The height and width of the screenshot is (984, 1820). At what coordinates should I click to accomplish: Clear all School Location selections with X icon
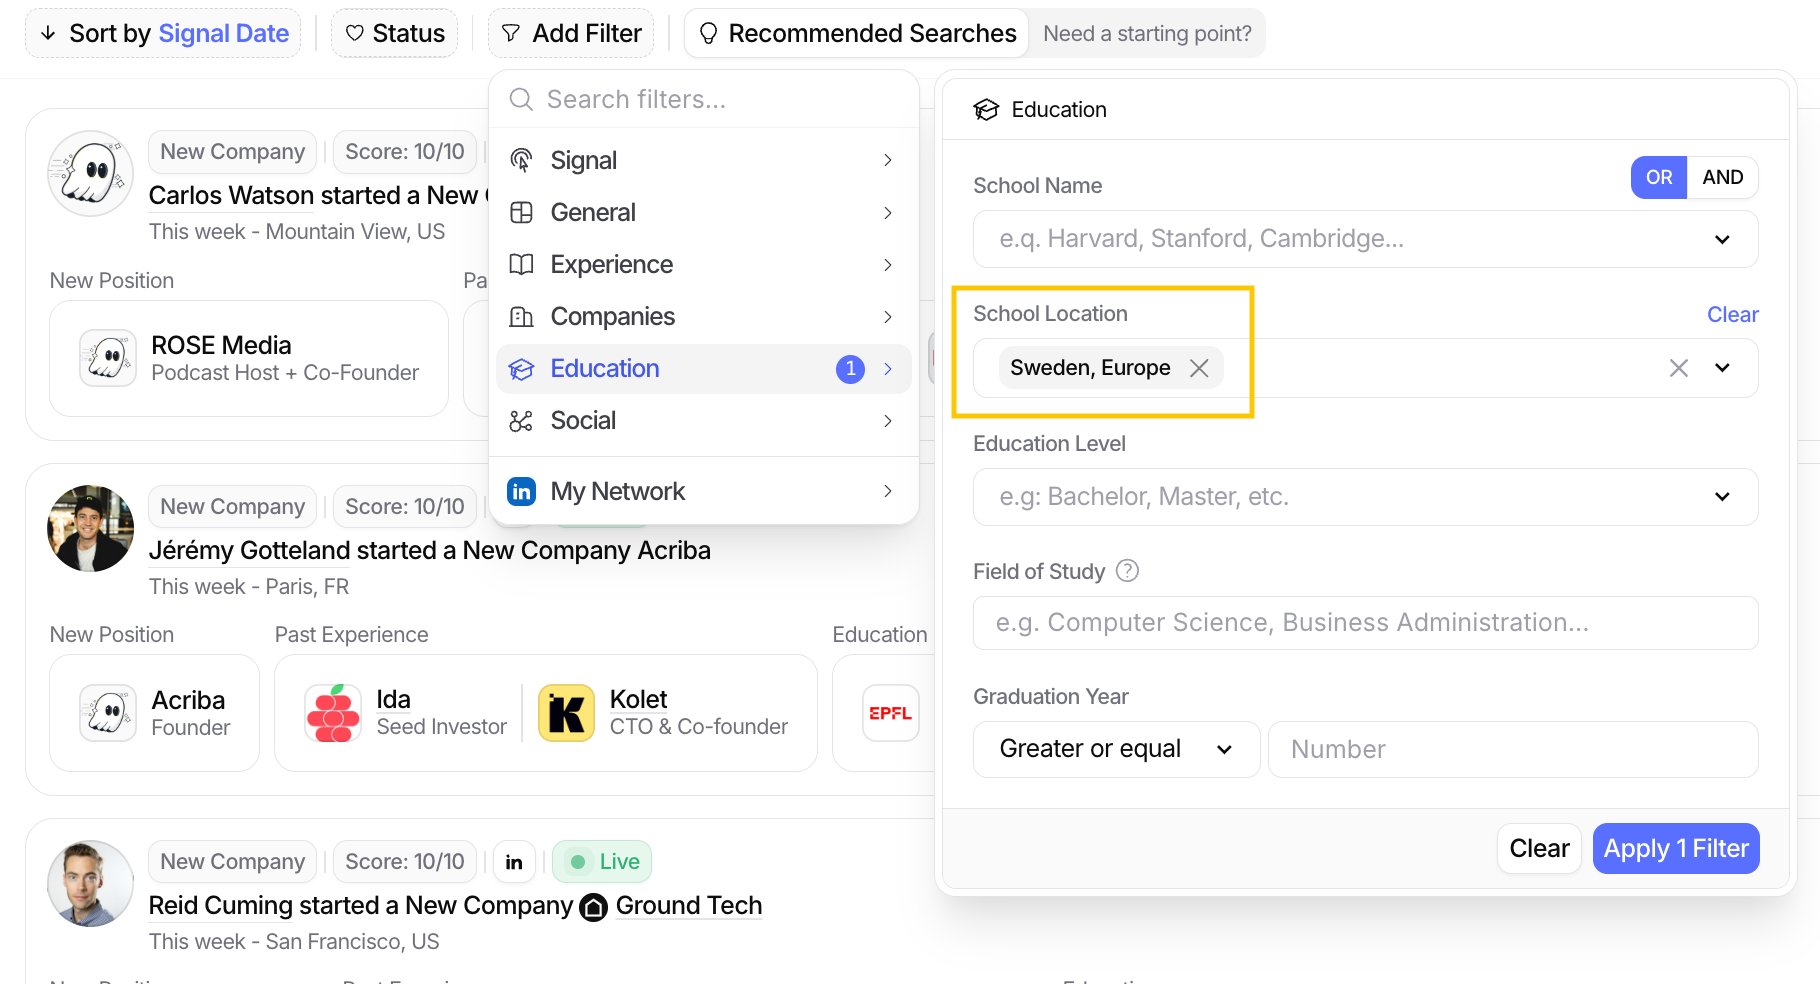[x=1678, y=368]
